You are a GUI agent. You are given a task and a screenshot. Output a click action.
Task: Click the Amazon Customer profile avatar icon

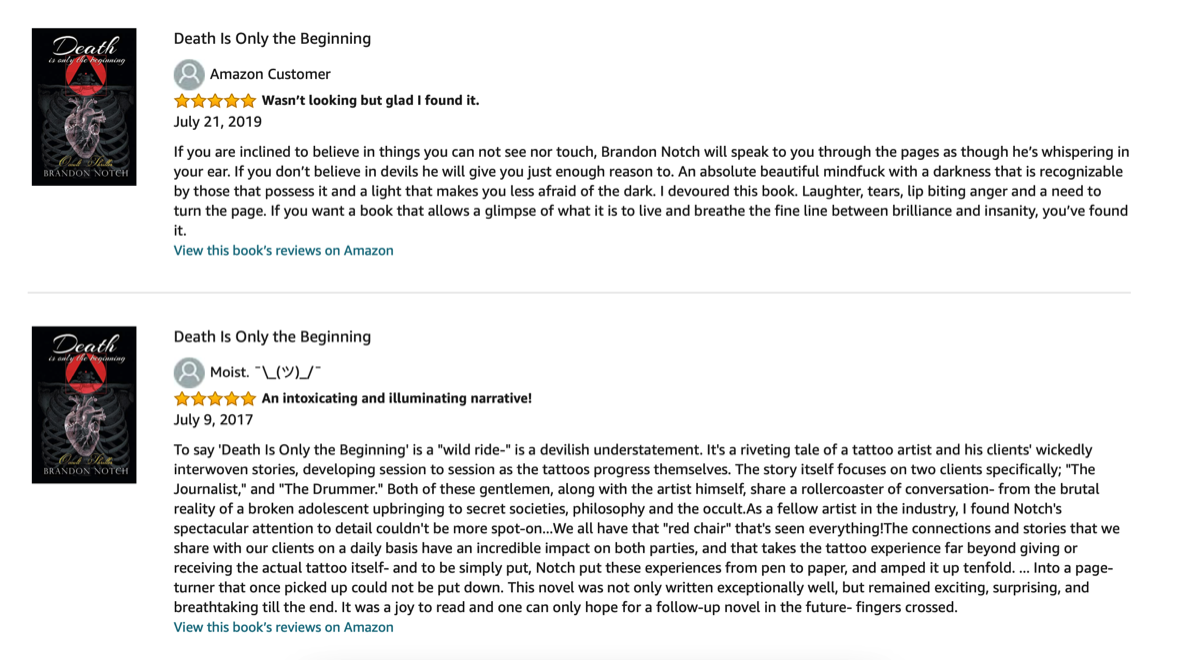(189, 75)
